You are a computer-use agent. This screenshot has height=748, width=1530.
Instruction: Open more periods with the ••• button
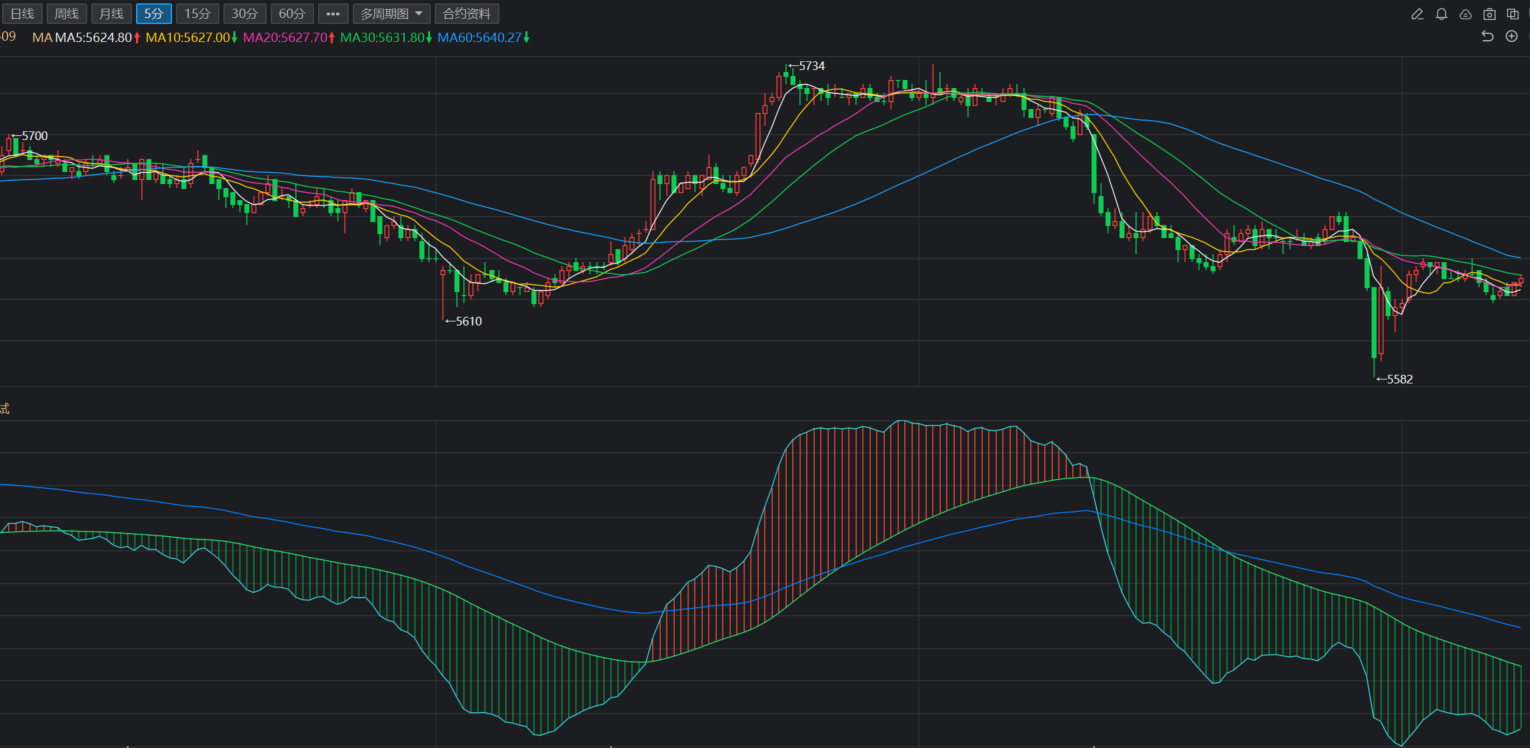333,14
